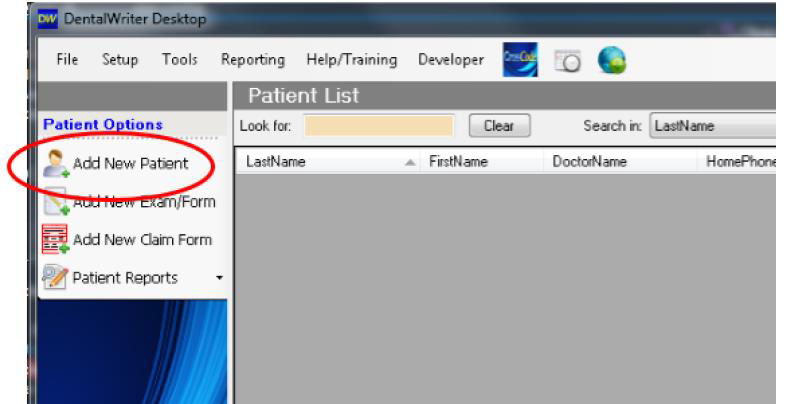Click the red Add New Claim Form icon
Image resolution: width=795 pixels, height=404 pixels.
55,239
